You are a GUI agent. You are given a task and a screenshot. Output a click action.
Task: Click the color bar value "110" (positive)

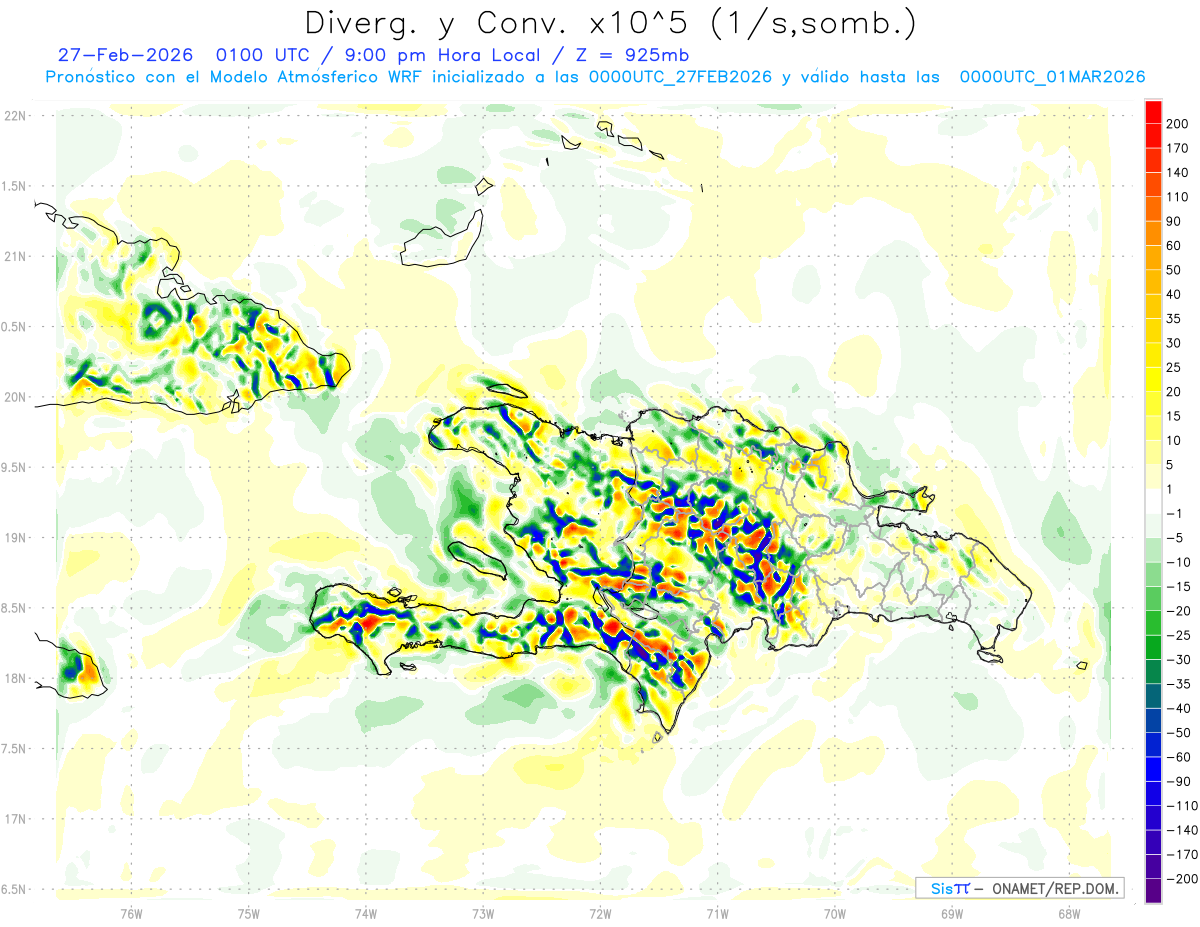coord(1178,197)
